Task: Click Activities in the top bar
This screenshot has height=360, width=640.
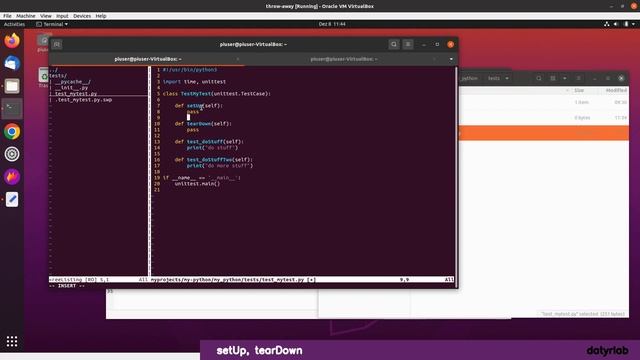Action: (14, 24)
